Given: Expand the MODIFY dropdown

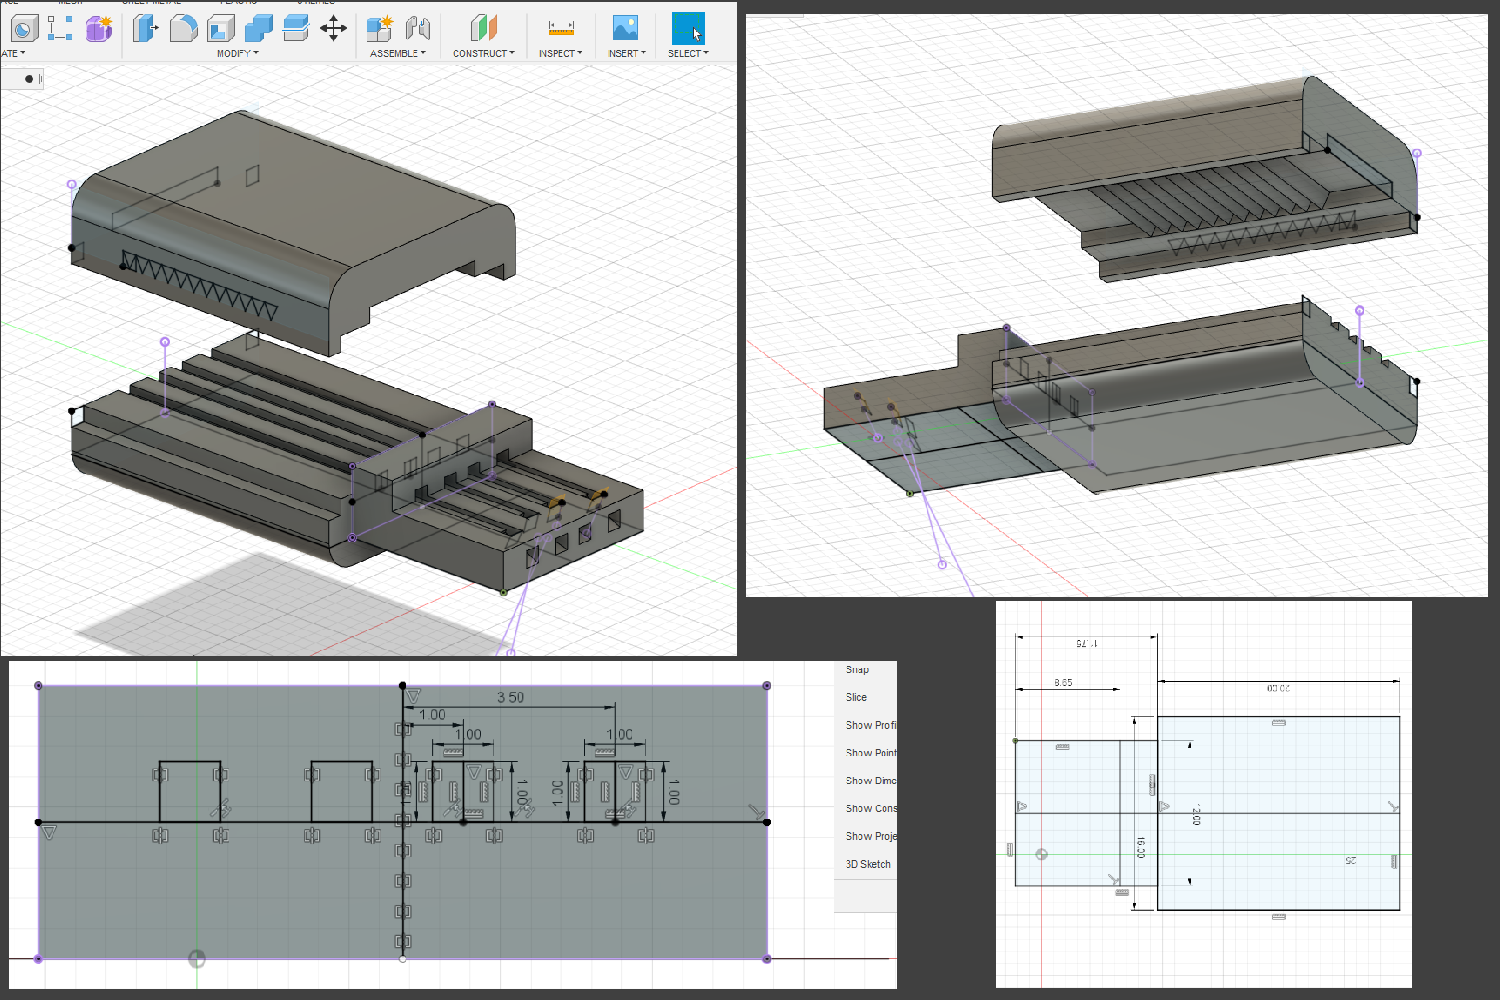Looking at the screenshot, I should 237,53.
